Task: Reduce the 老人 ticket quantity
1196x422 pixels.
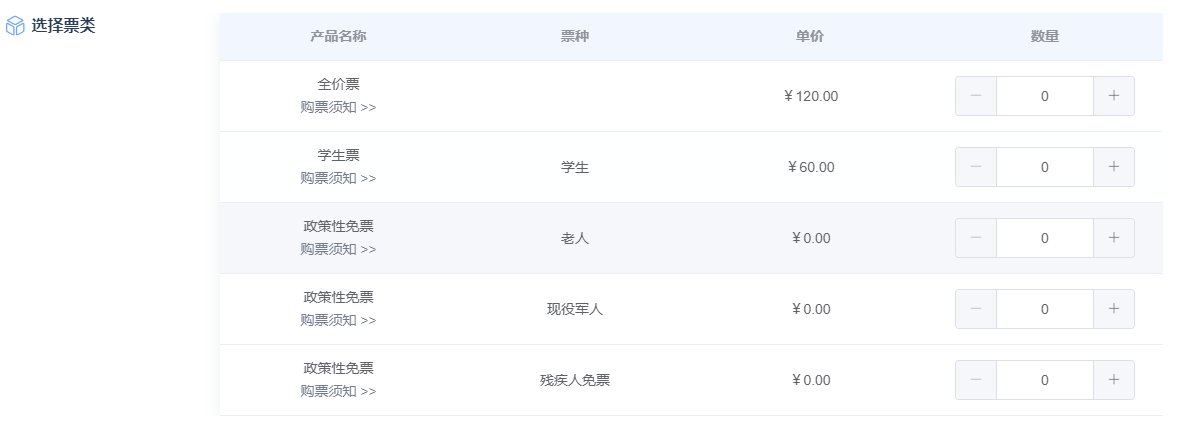Action: [976, 238]
